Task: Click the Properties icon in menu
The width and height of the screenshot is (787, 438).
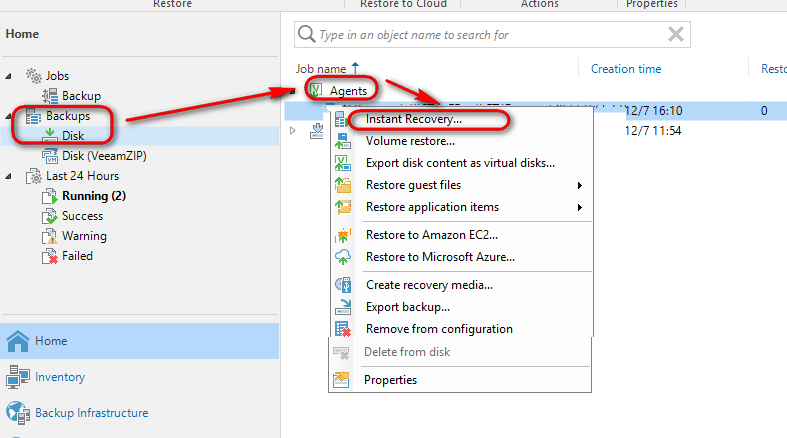Action: pyautogui.click(x=341, y=380)
